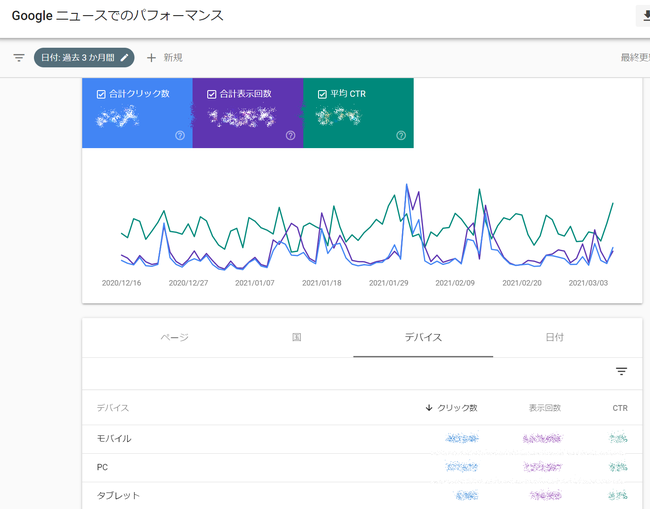Click the Google ニュースでのパフォーマンス heading
Screen dimensions: 650x509
coord(118,16)
